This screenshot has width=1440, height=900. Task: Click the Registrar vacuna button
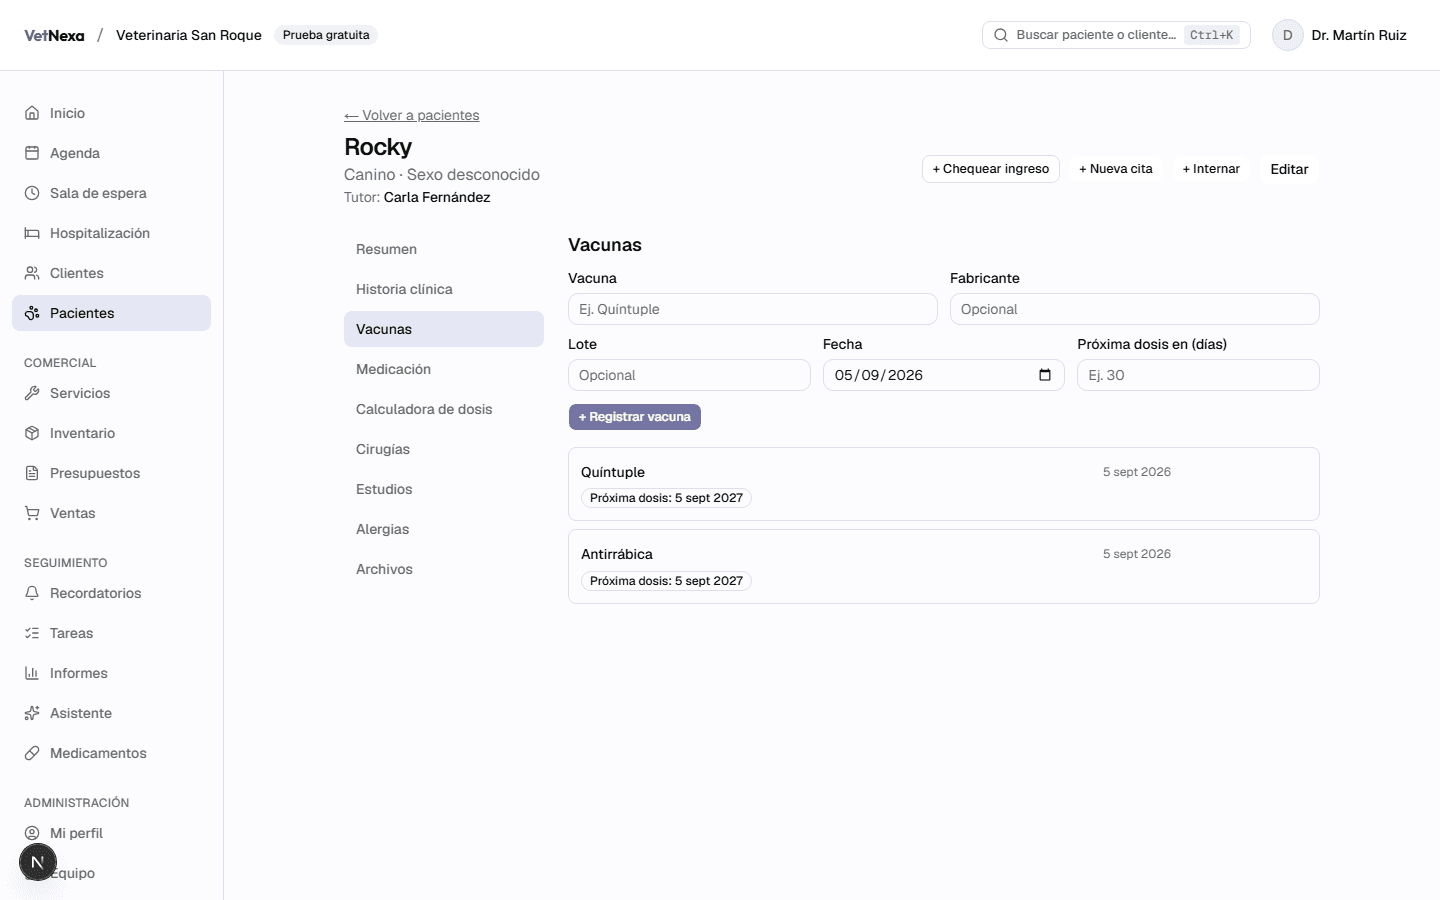coord(635,417)
